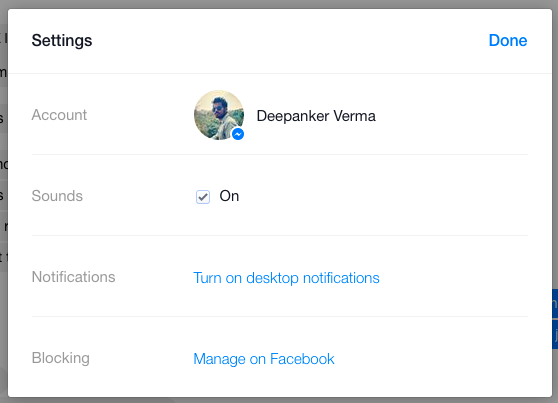Click the Settings dialog title
Viewport: 558px width, 403px height.
(x=62, y=41)
